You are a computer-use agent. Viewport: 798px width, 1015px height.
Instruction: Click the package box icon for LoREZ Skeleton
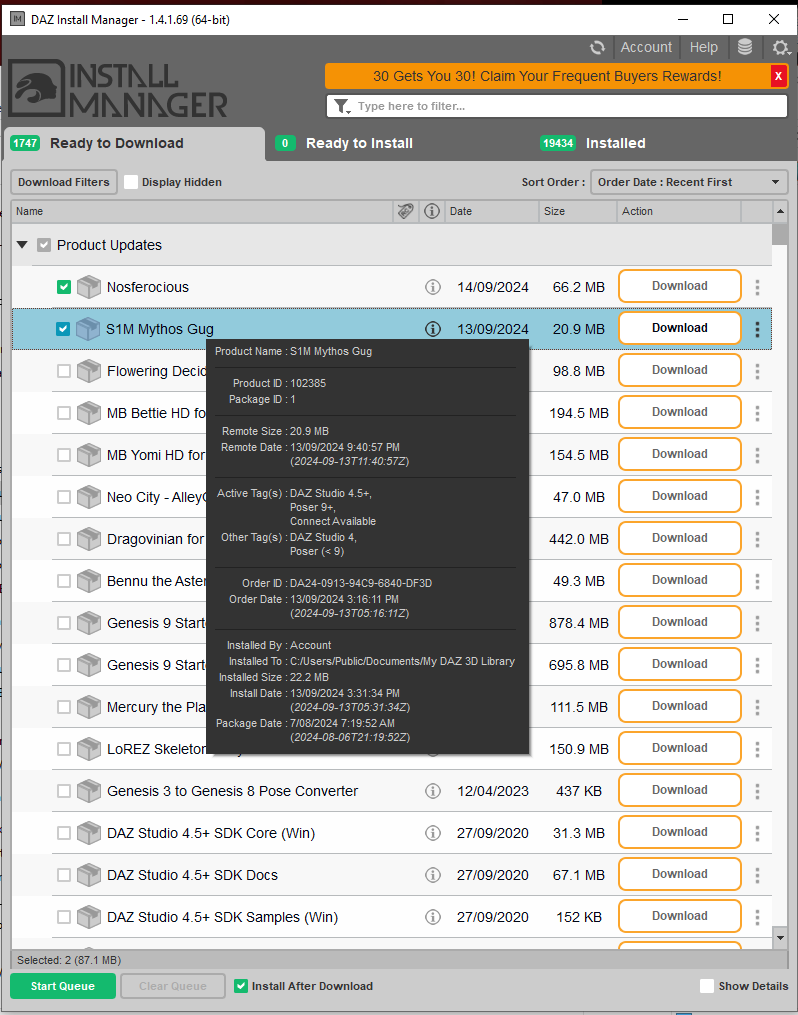pyautogui.click(x=89, y=749)
